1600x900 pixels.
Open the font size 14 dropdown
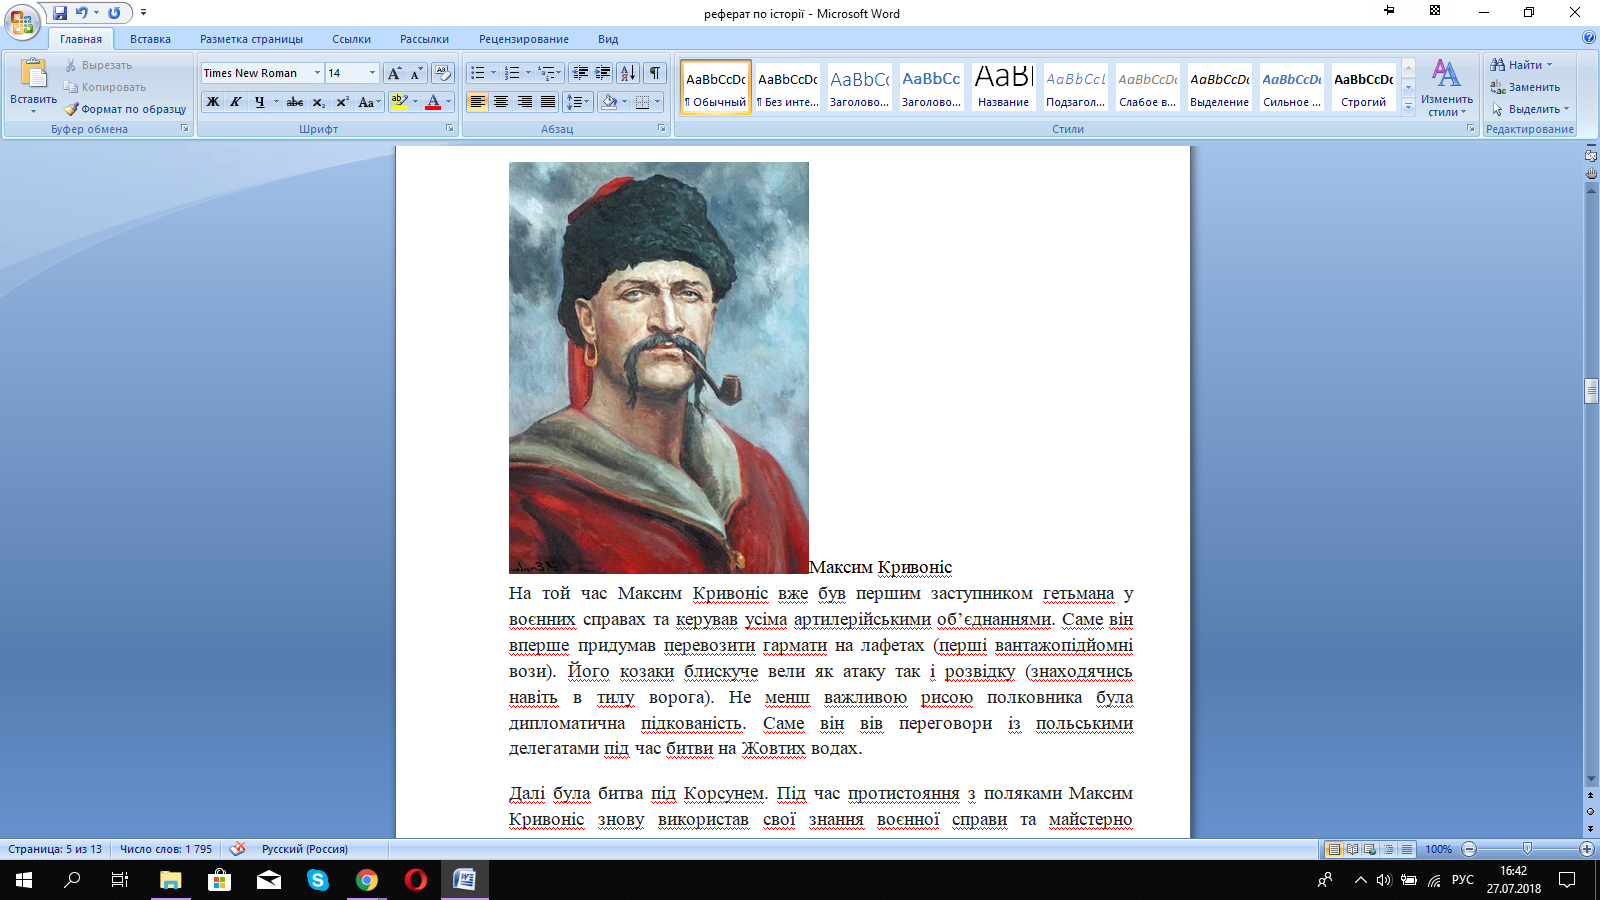(372, 73)
